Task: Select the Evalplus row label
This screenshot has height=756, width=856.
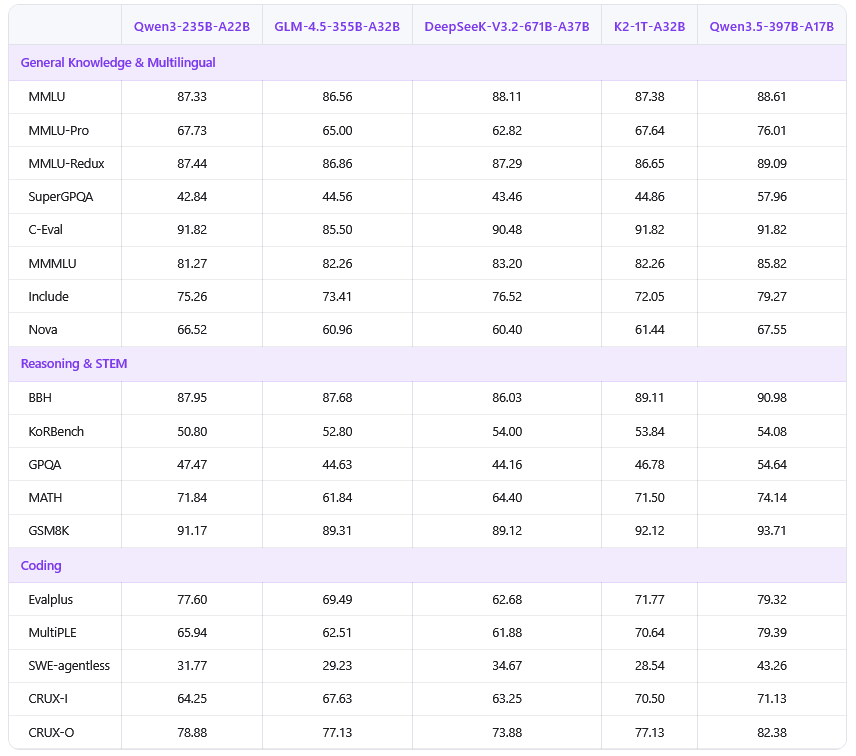Action: point(50,599)
